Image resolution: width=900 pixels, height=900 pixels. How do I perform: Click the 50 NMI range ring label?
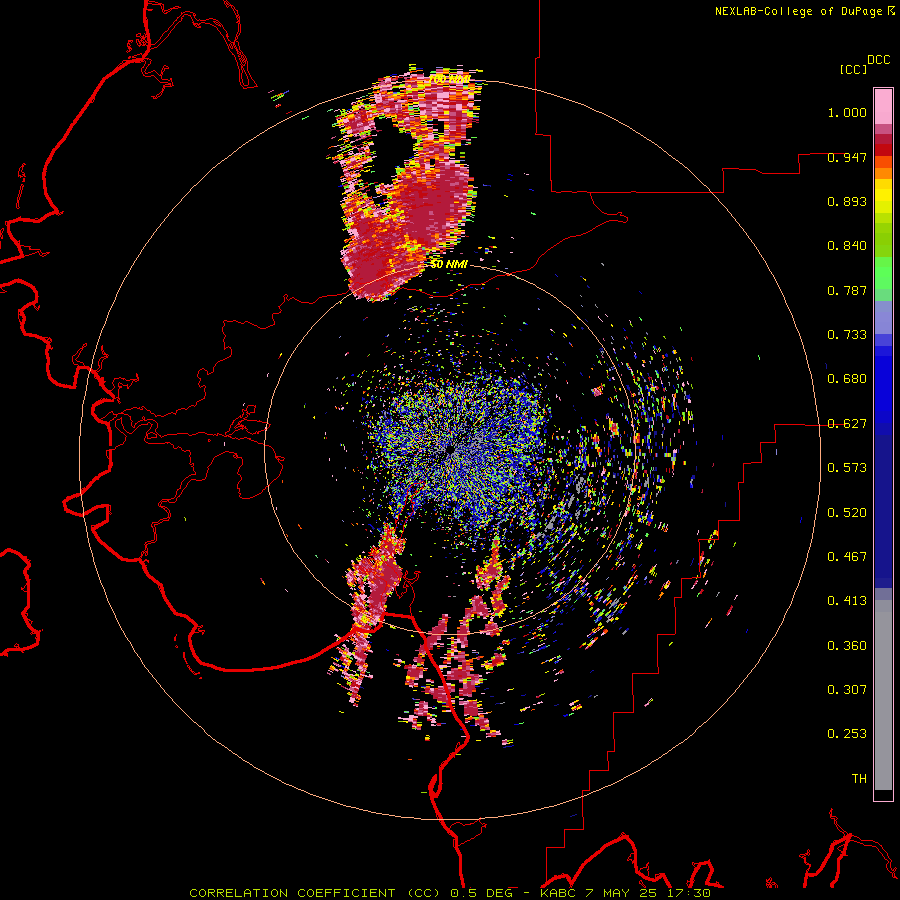tap(449, 264)
